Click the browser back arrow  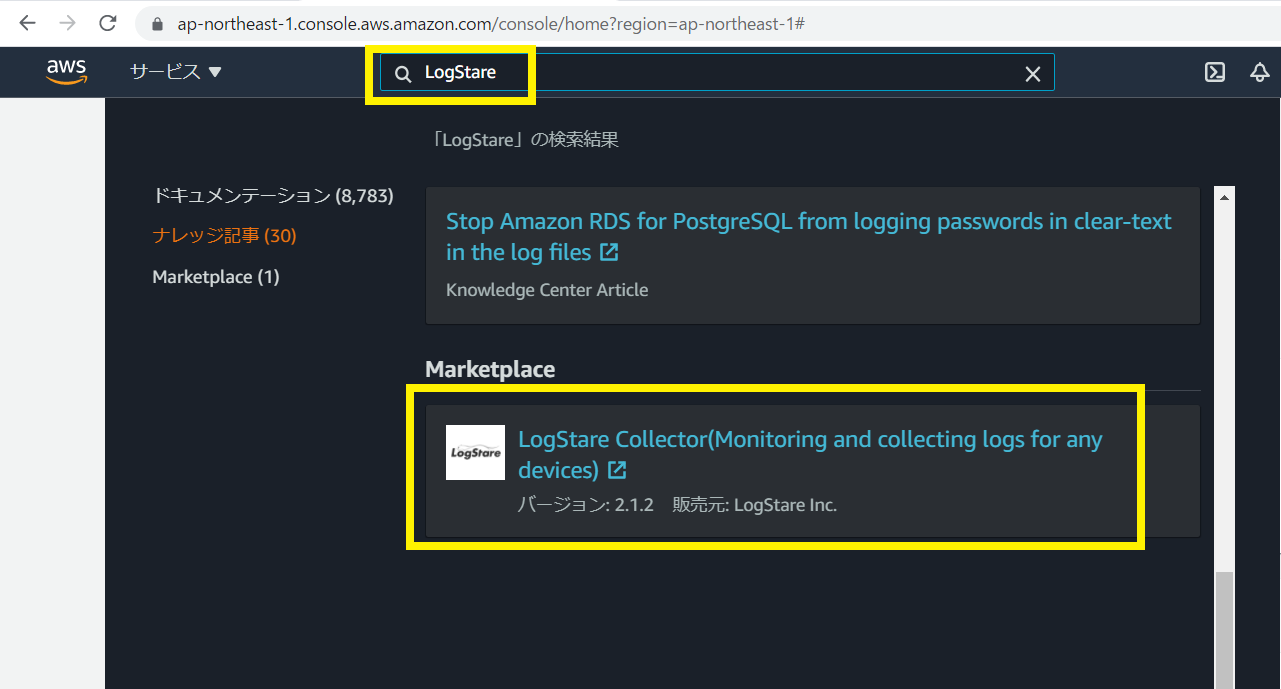27,22
